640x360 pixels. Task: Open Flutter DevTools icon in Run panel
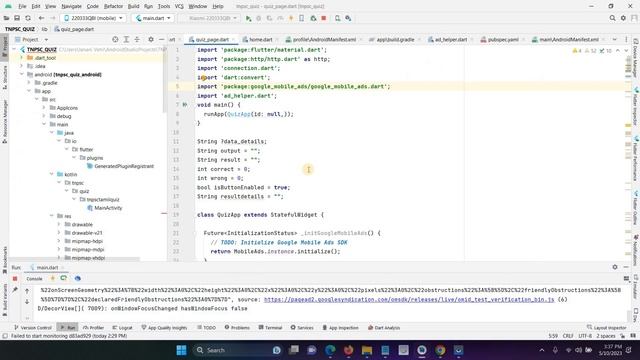pyautogui.click(x=78, y=279)
